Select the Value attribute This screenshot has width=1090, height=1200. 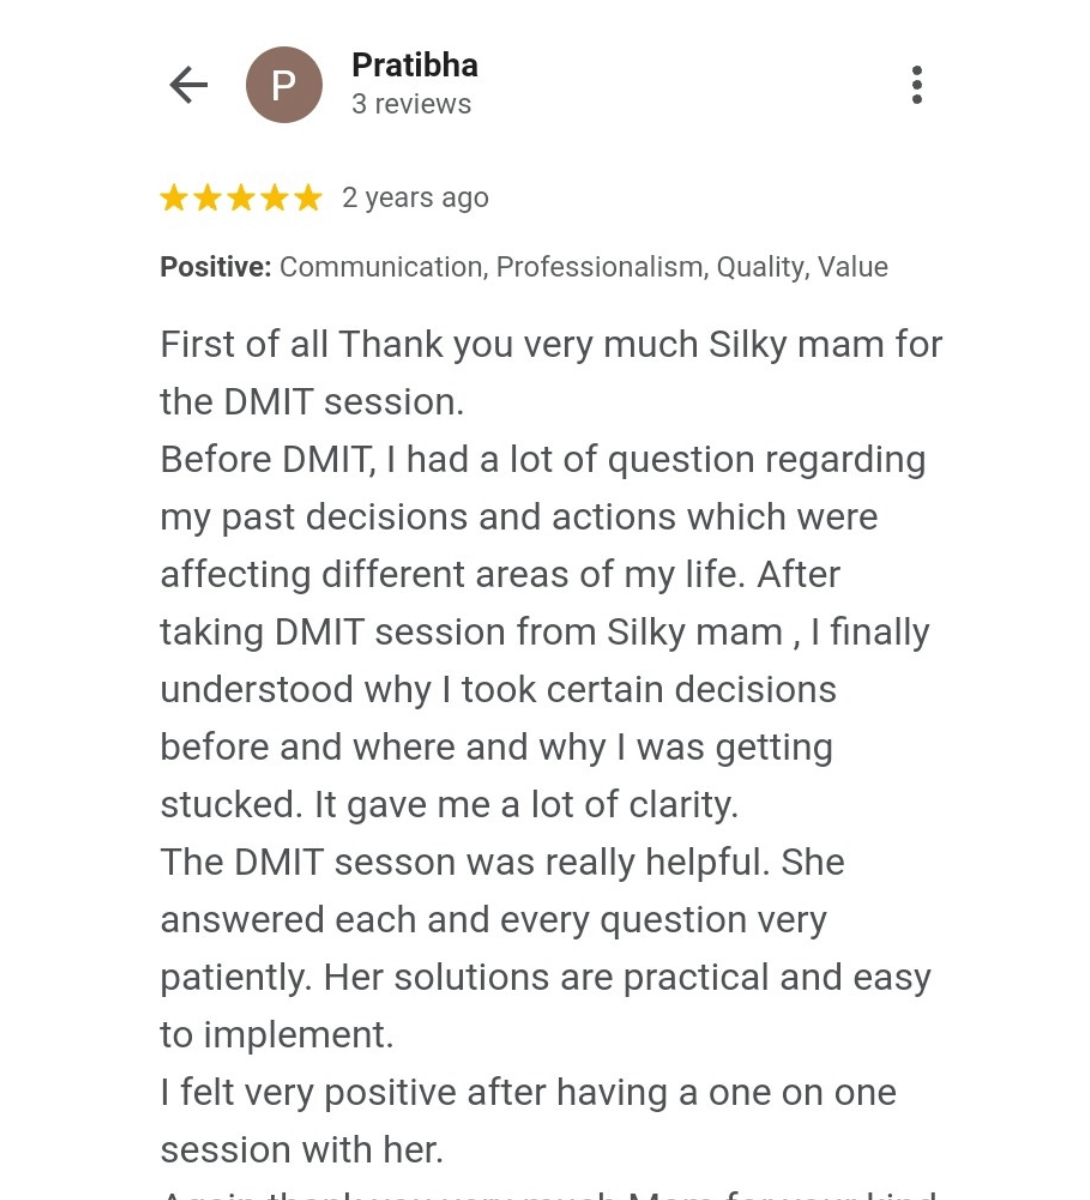[853, 267]
